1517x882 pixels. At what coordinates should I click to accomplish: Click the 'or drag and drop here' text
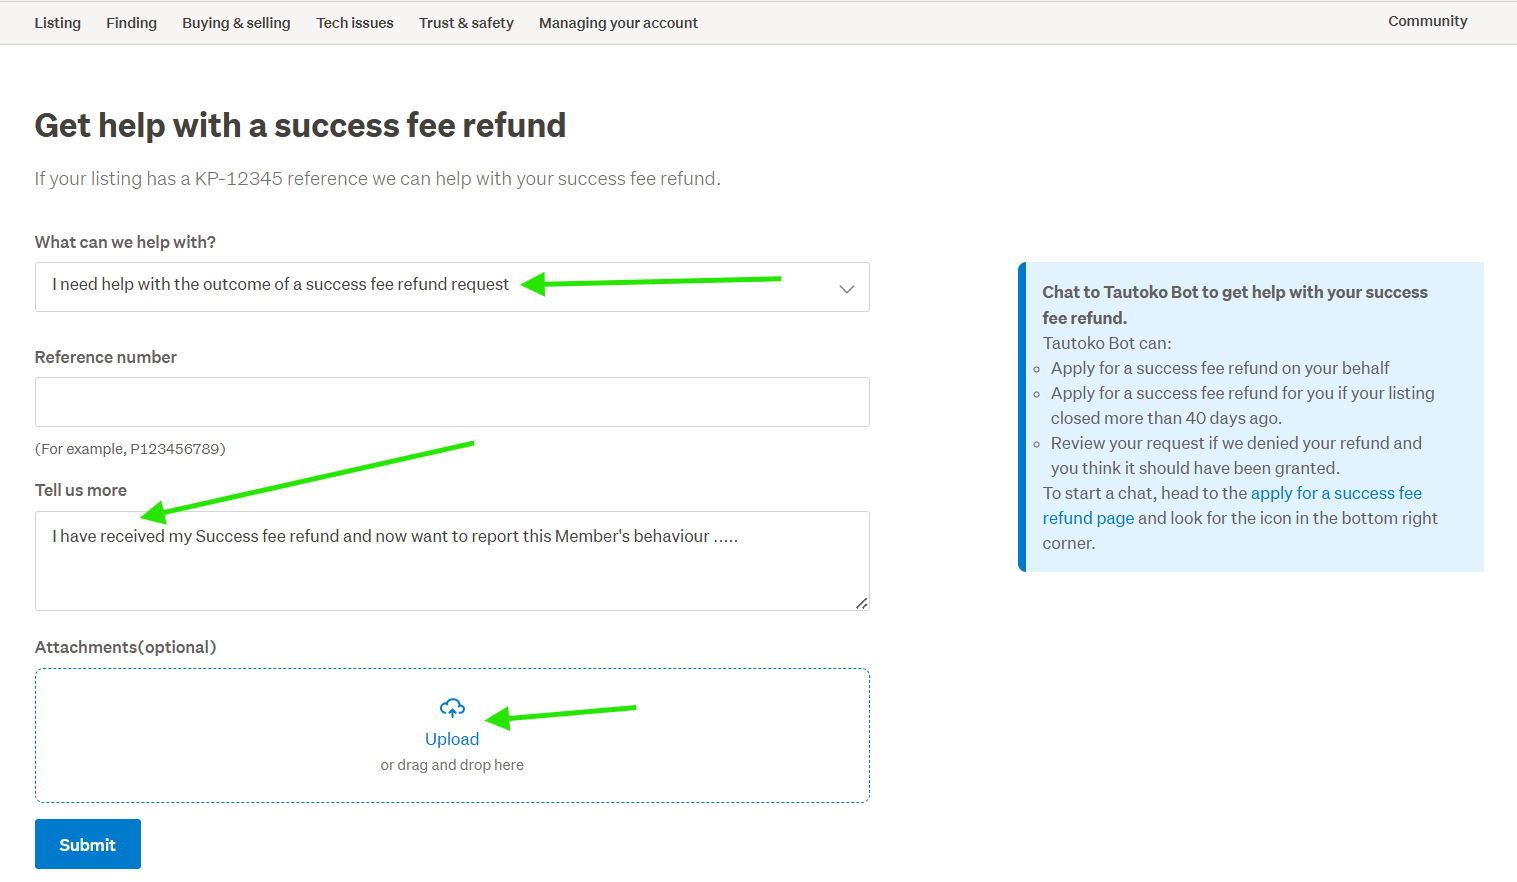pos(452,765)
